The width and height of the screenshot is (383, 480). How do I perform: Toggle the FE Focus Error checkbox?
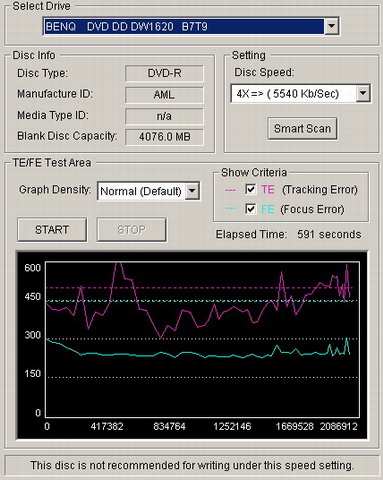[x=251, y=209]
